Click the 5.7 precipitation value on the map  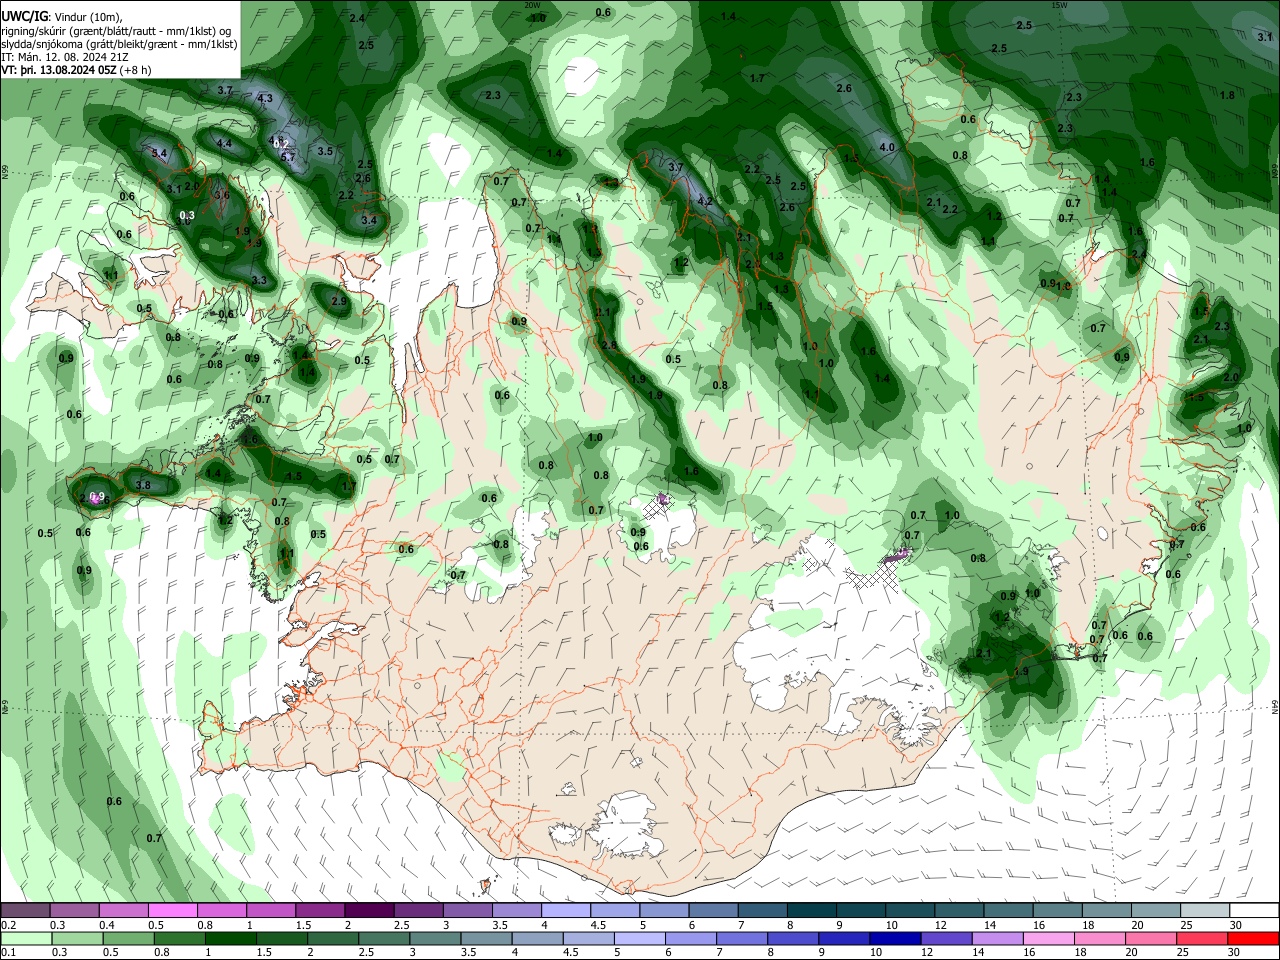tap(288, 157)
